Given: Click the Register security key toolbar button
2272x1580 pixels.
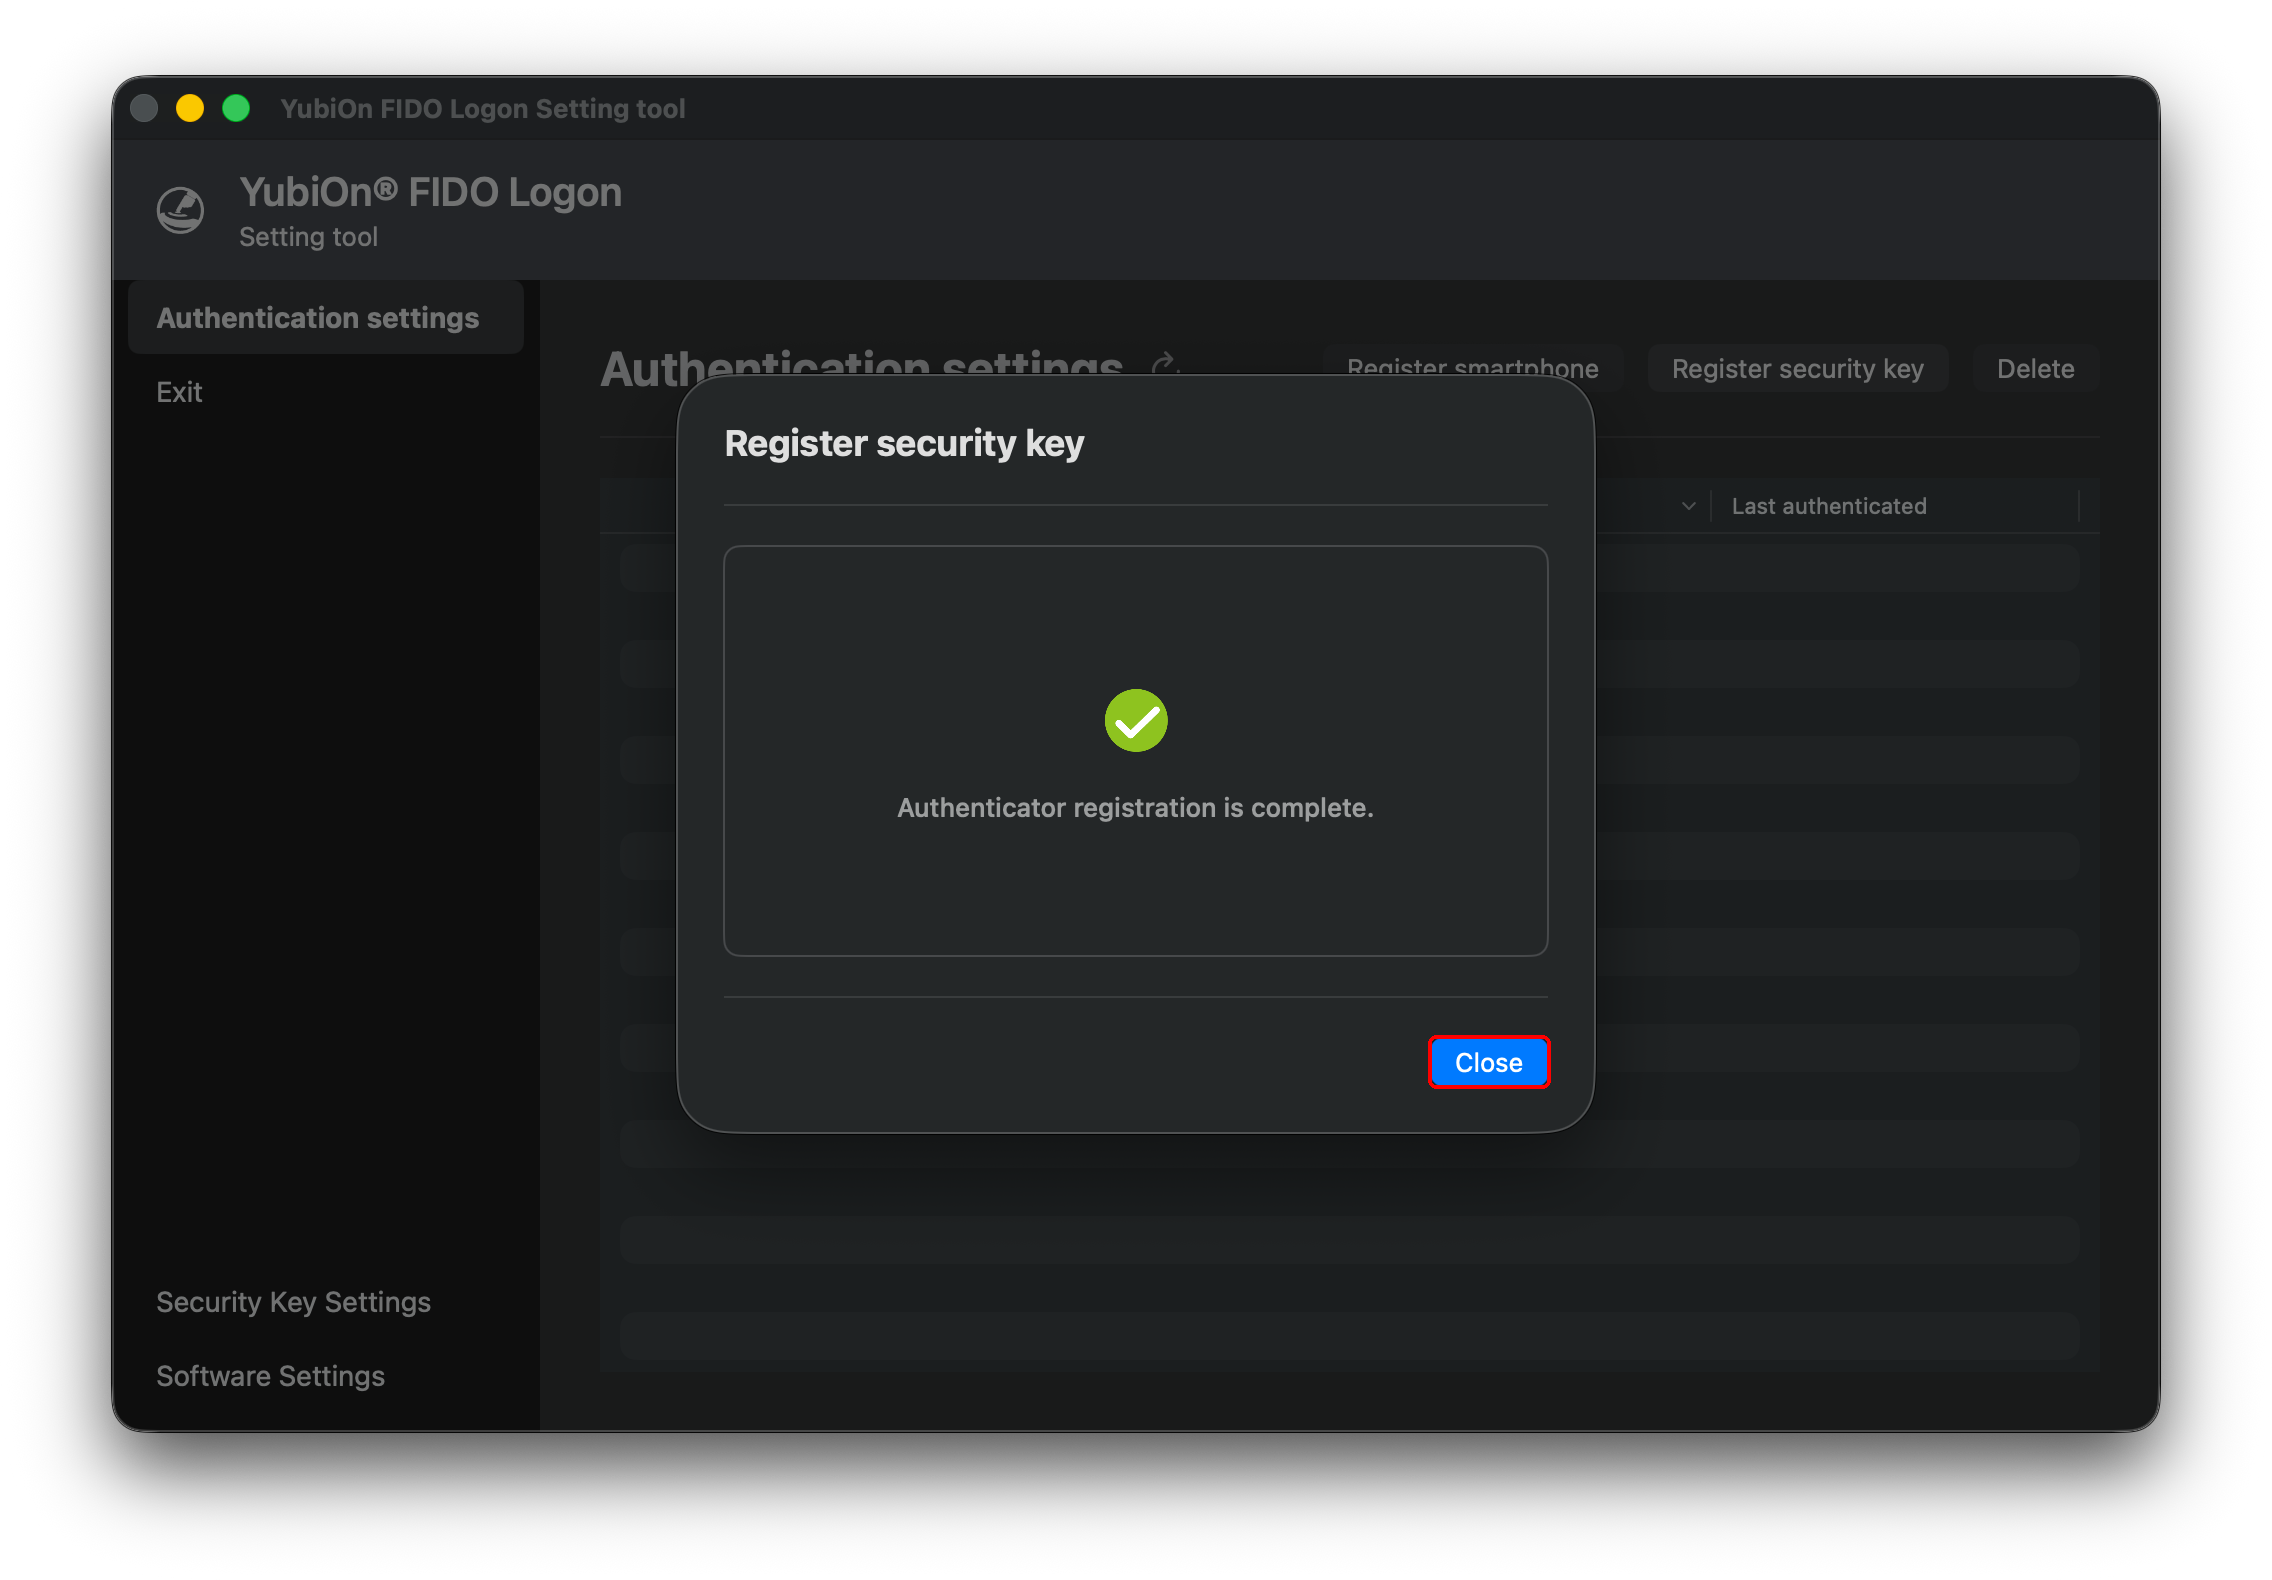Looking at the screenshot, I should tap(1797, 369).
